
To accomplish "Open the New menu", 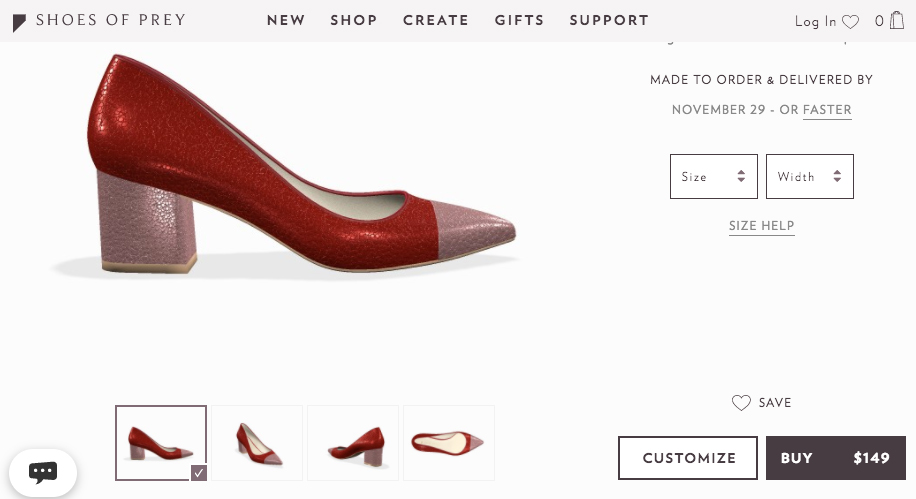I will tap(286, 20).
